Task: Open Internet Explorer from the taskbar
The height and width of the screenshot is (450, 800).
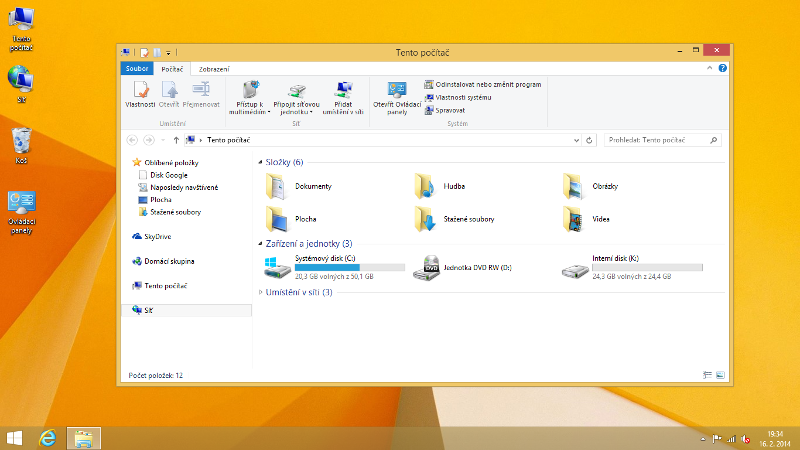Action: pos(46,437)
